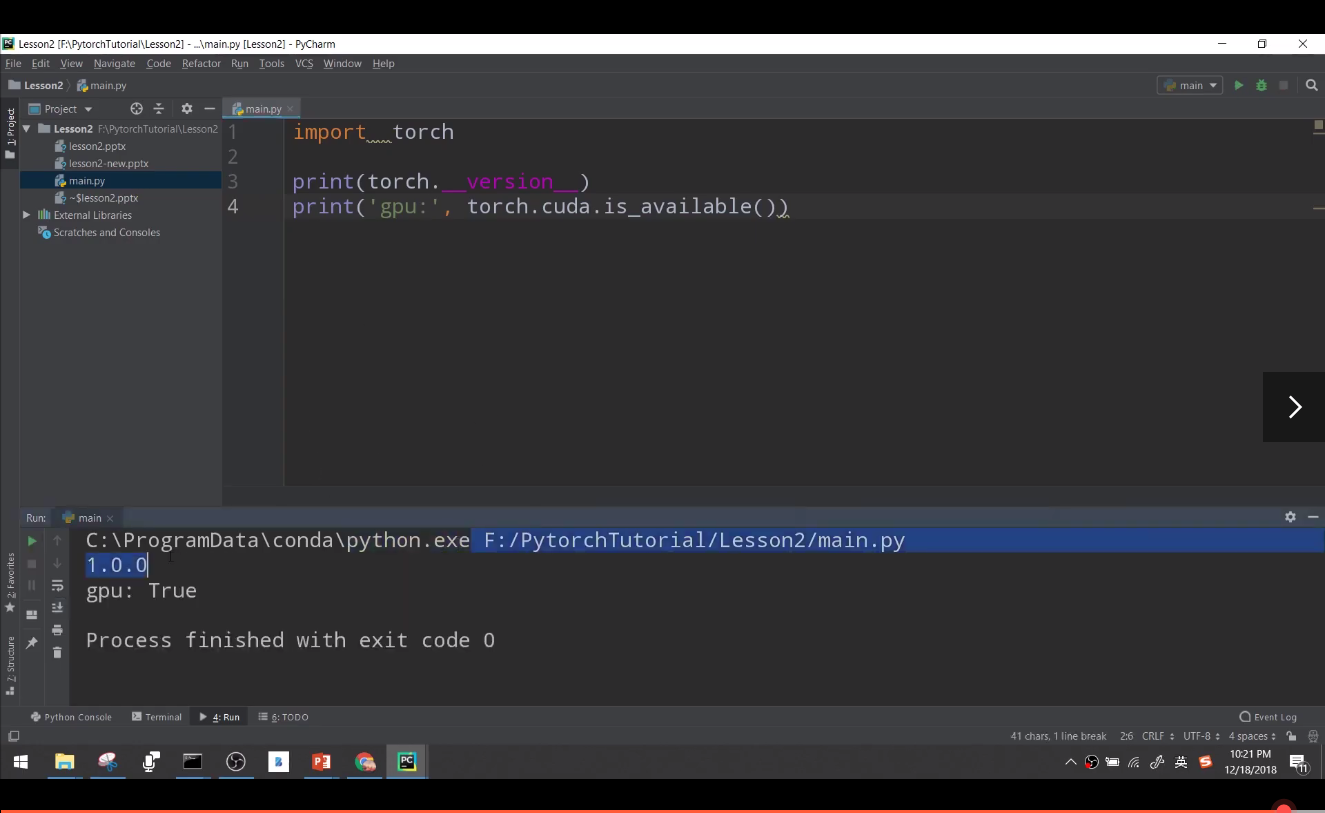Close the main.py editor tab
The image size is (1325, 813).
[291, 109]
